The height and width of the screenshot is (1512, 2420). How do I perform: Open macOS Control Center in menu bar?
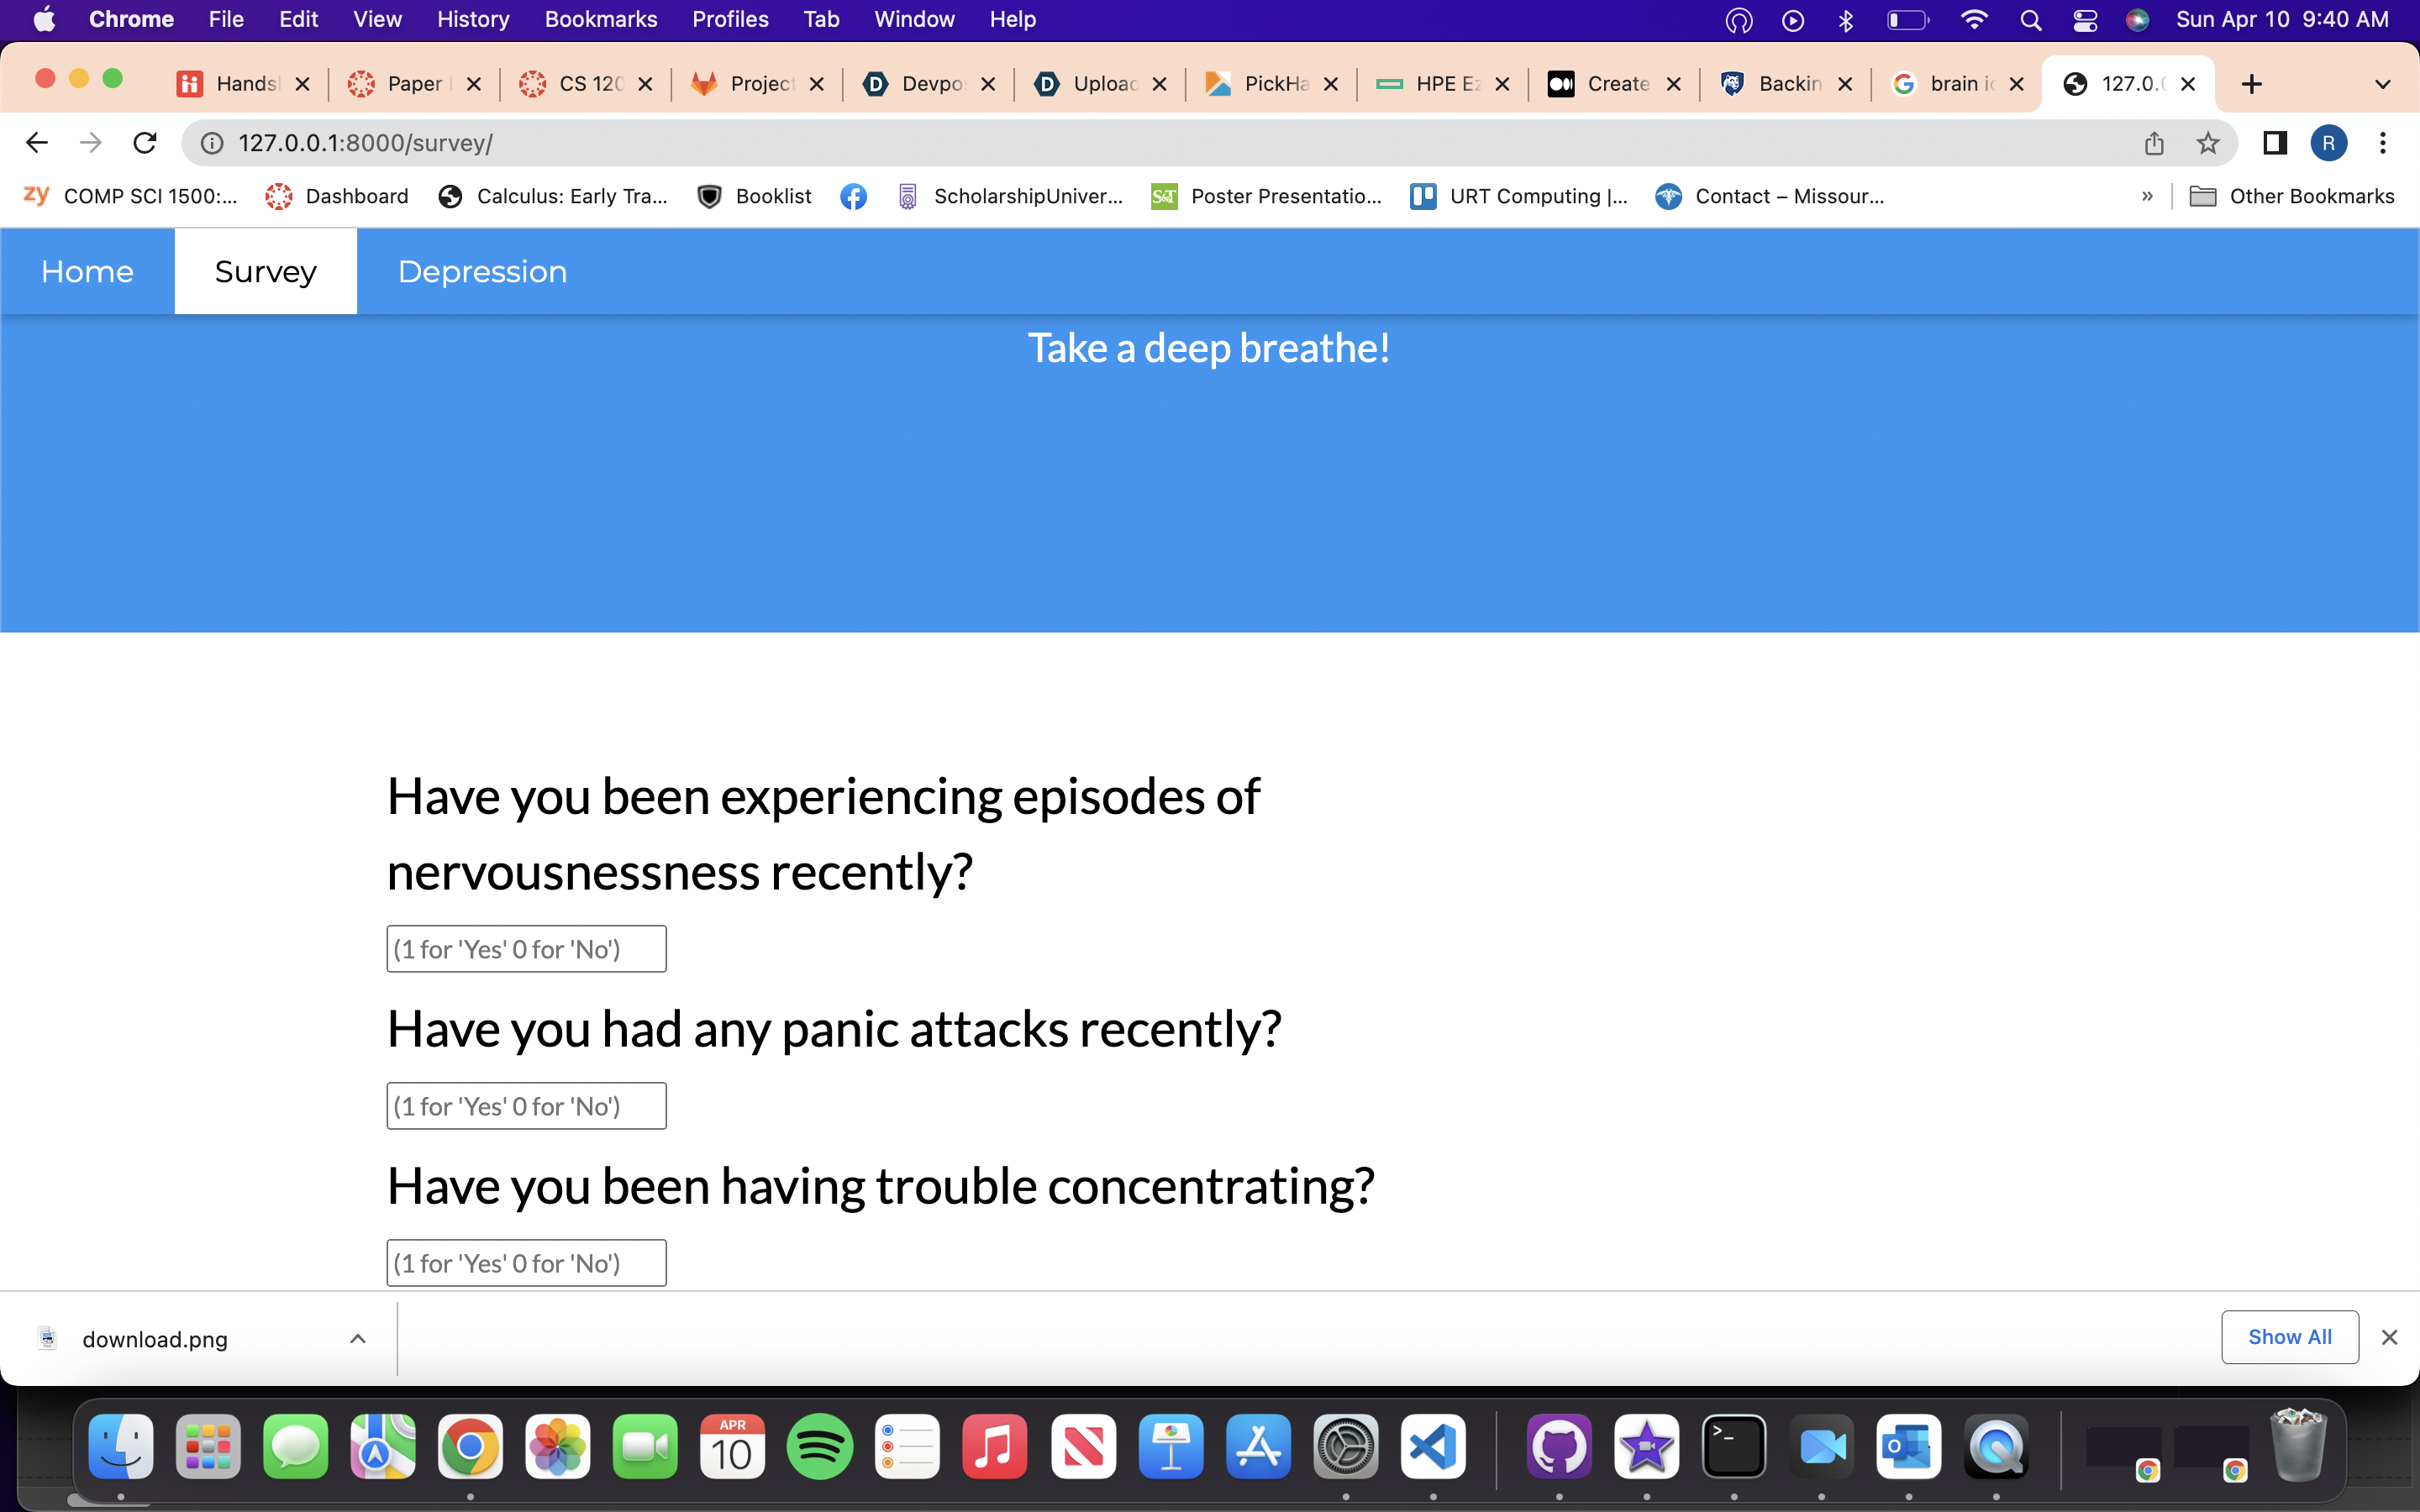[2084, 20]
